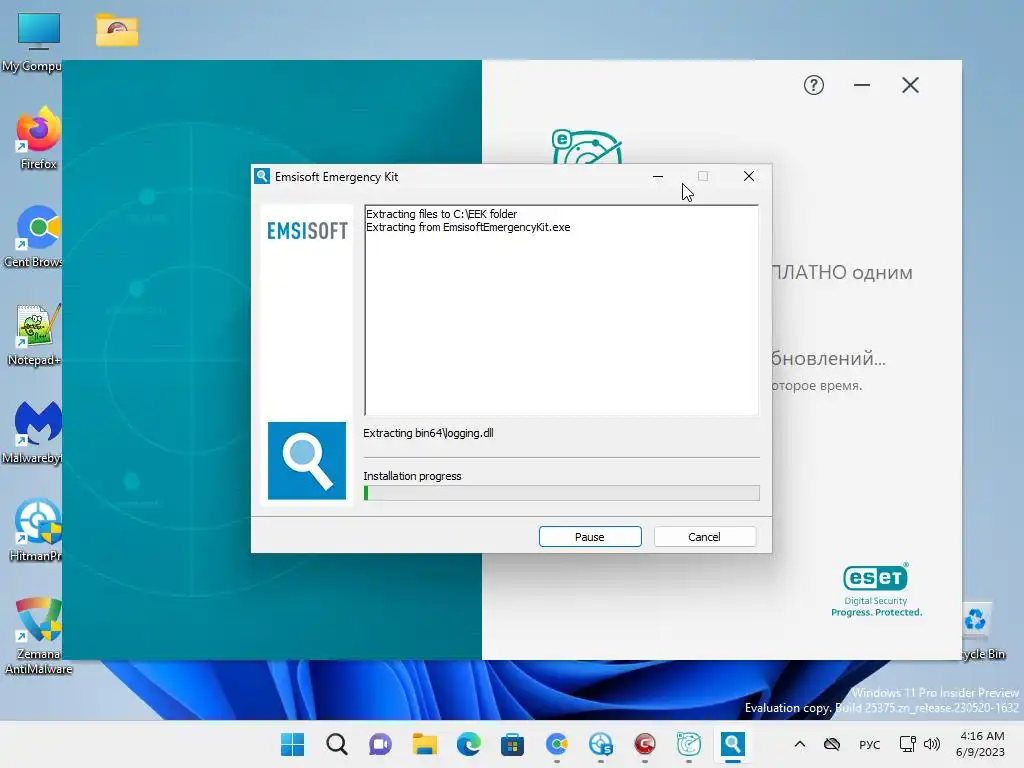Screen dimensions: 1024x768
Task: Open My Computer desktop icon
Action: coord(38,41)
